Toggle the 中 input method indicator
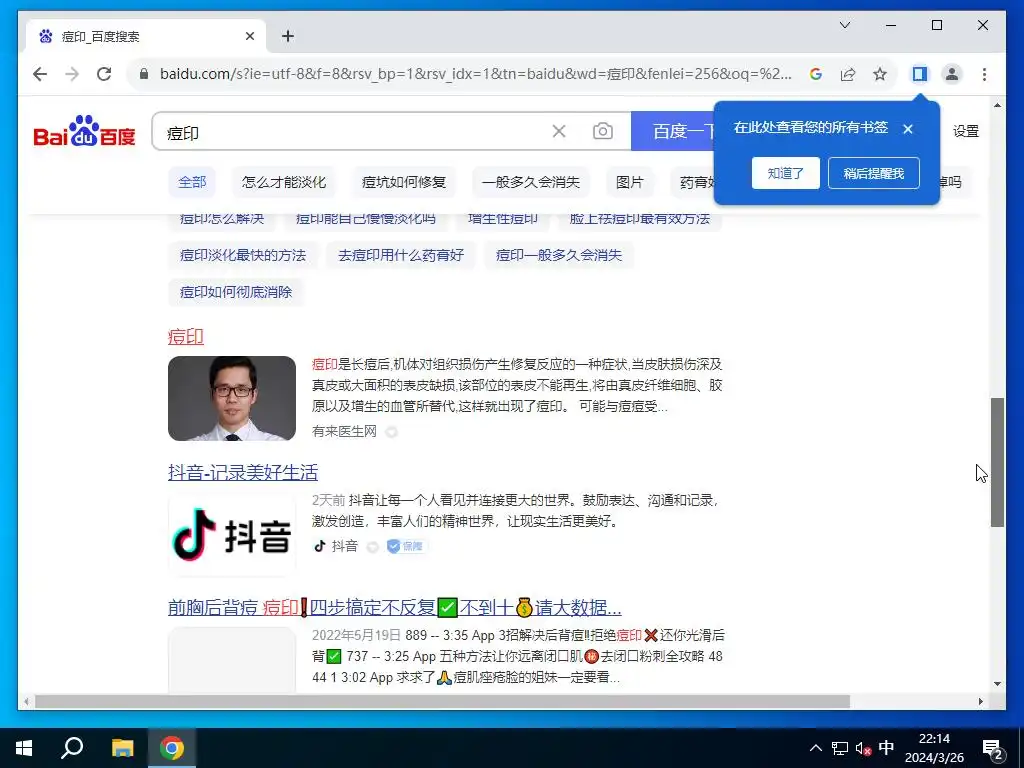 [x=886, y=747]
